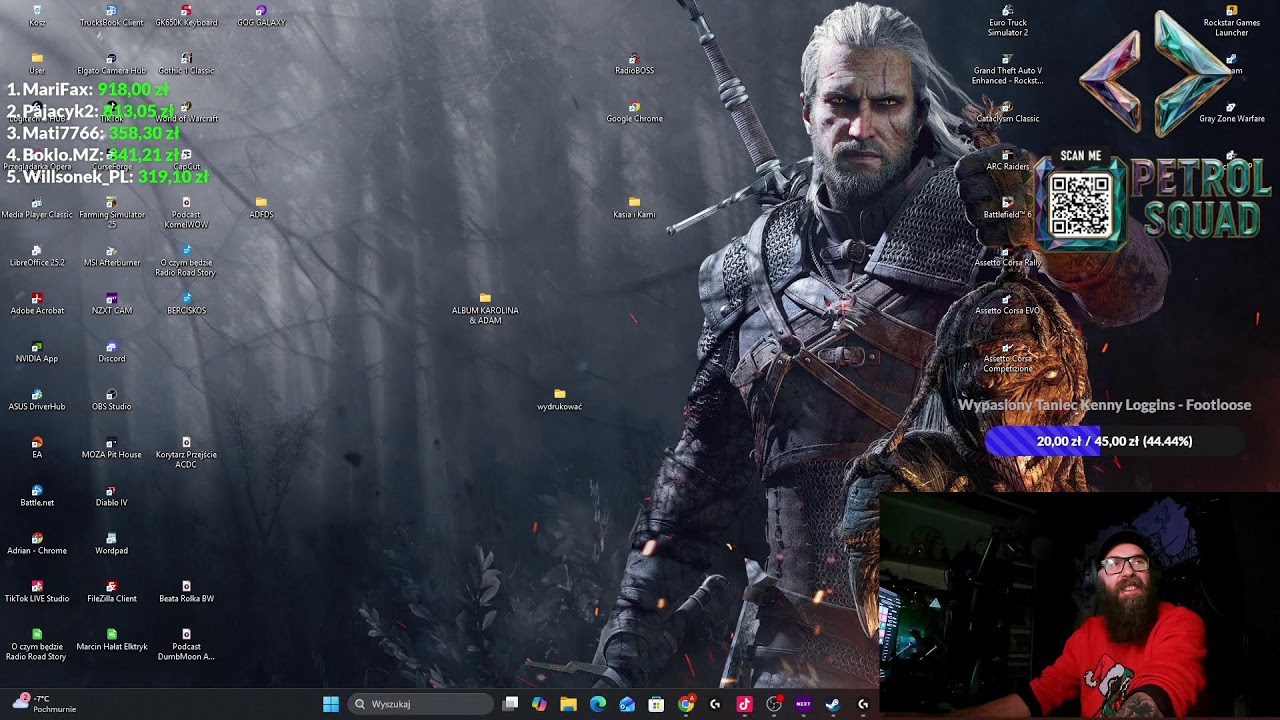Switch to OBS Studio on the taskbar
This screenshot has height=720, width=1280.
click(773, 704)
